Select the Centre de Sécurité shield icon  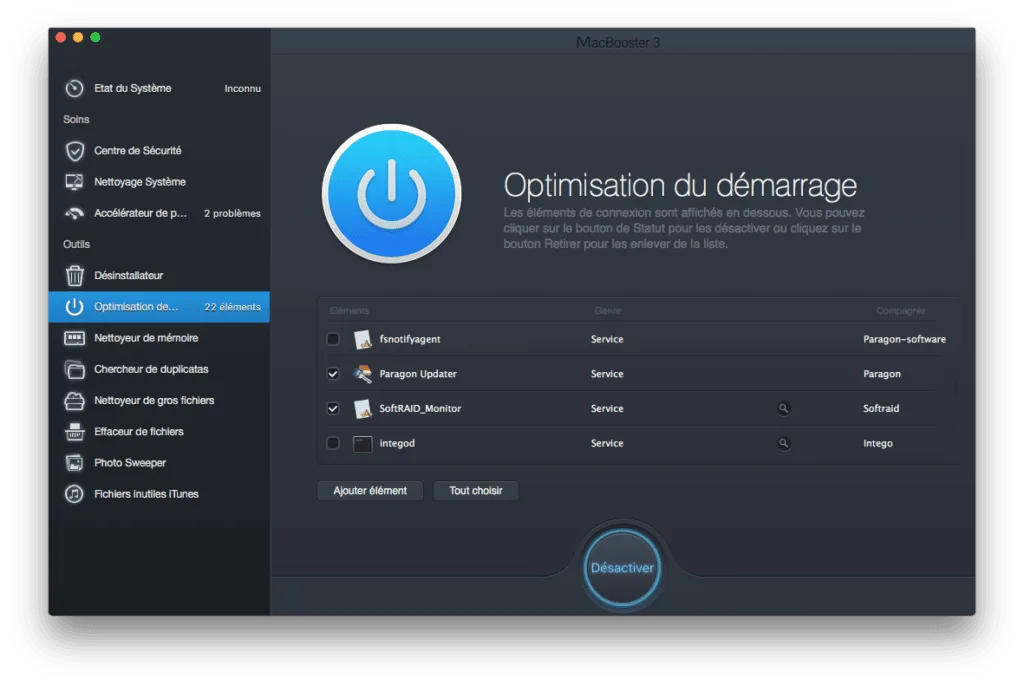click(74, 150)
